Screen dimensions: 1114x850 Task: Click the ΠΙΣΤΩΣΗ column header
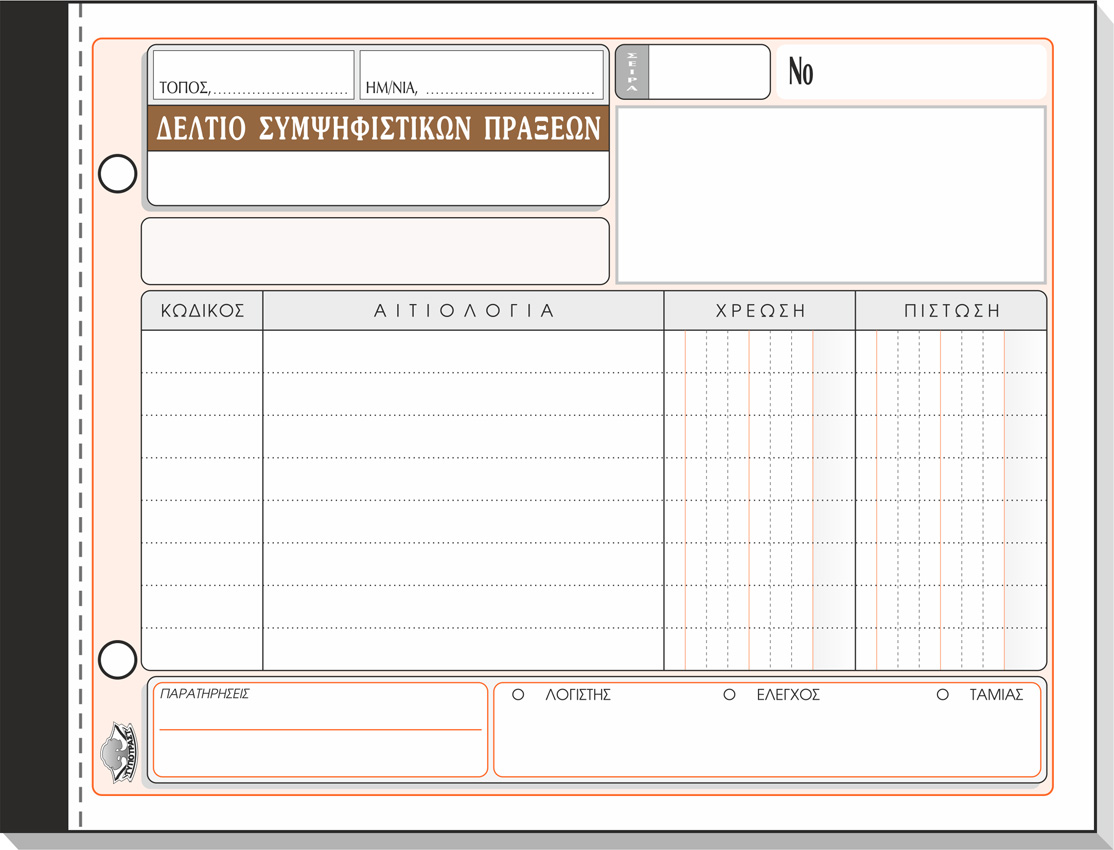point(951,311)
